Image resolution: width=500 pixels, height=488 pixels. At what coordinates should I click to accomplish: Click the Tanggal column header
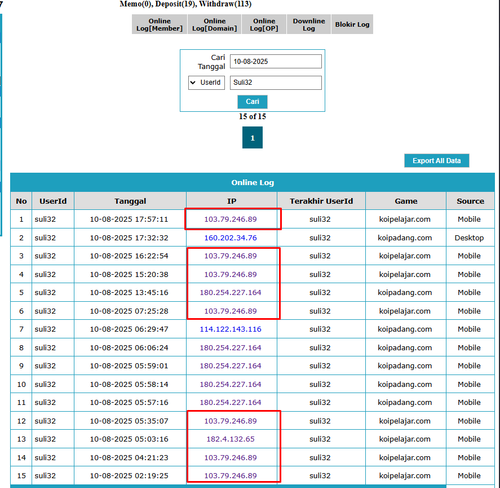click(130, 201)
